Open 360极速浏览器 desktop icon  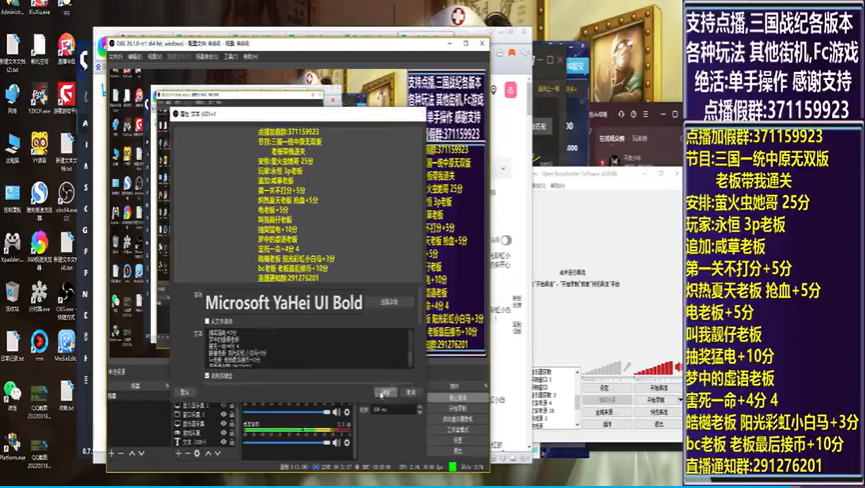click(x=39, y=248)
